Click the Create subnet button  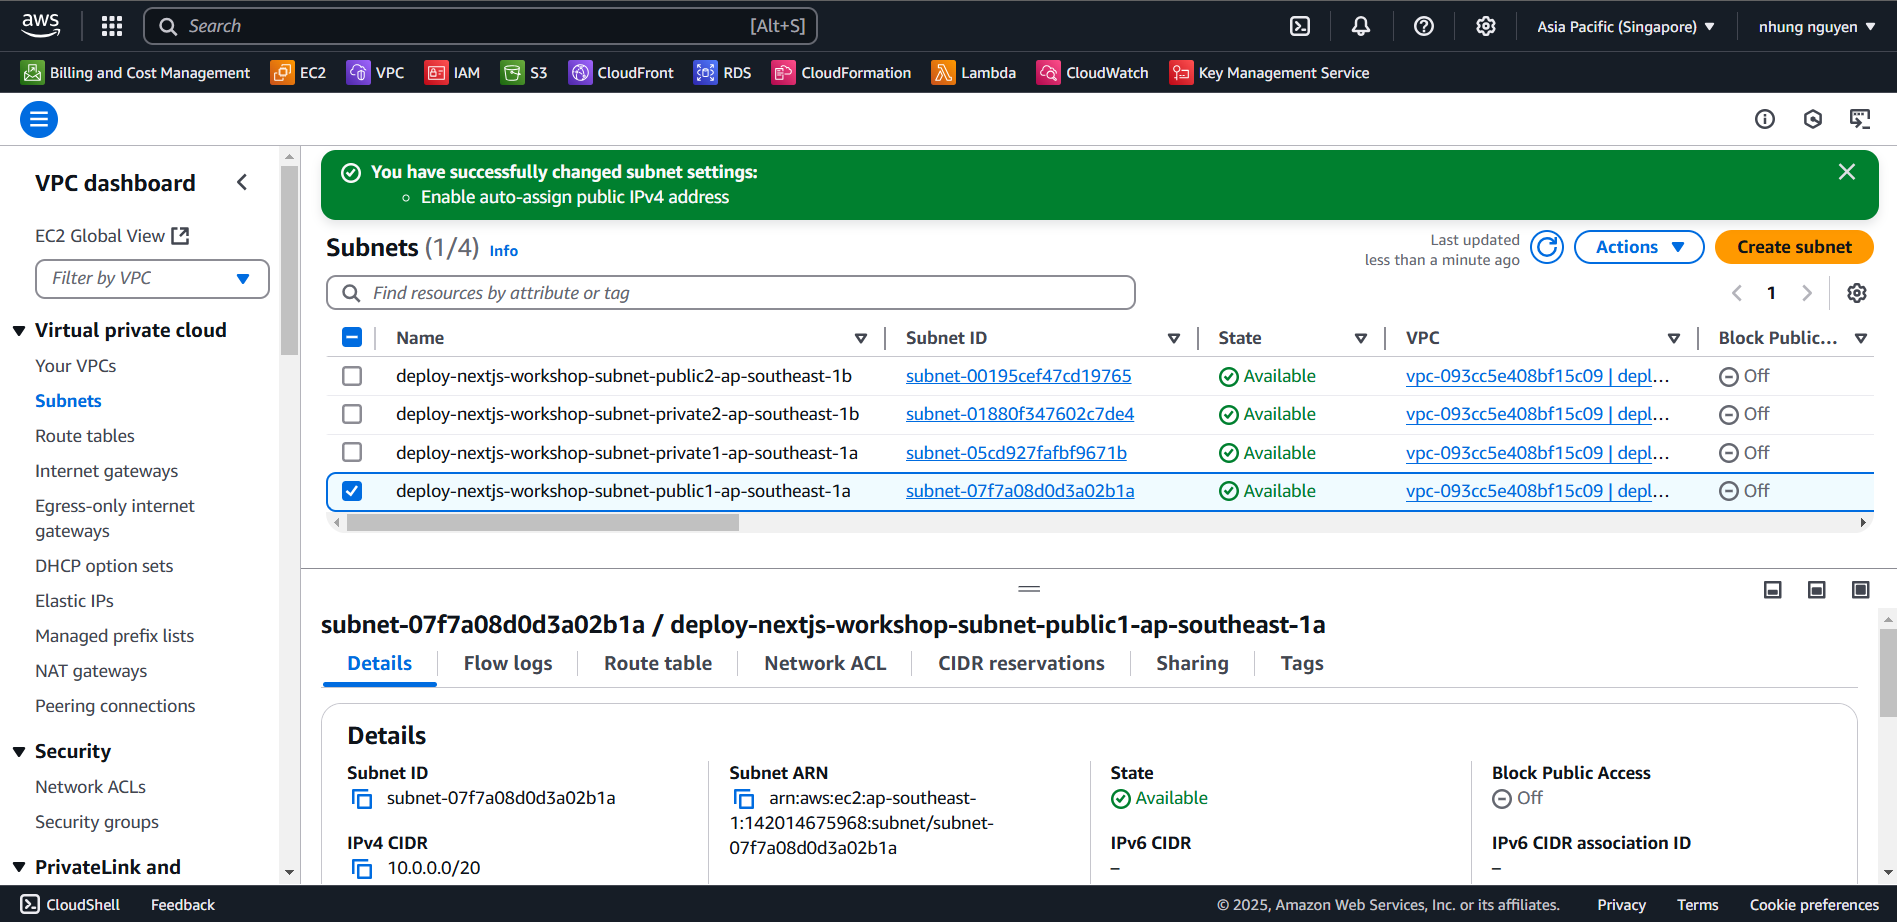point(1794,247)
